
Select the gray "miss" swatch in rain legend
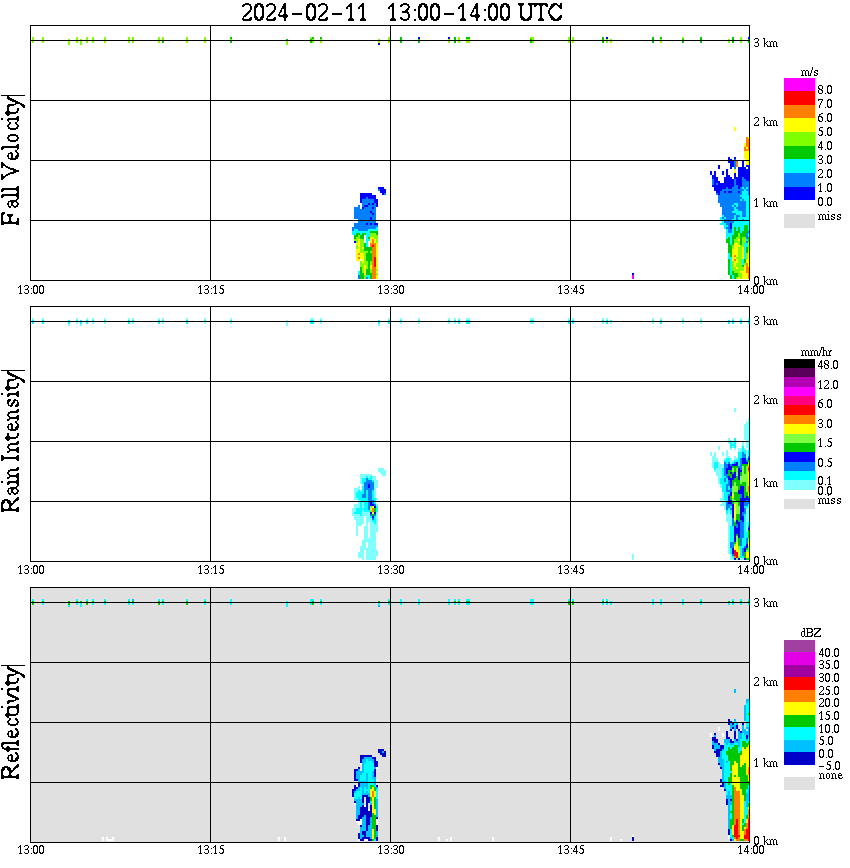[799, 504]
